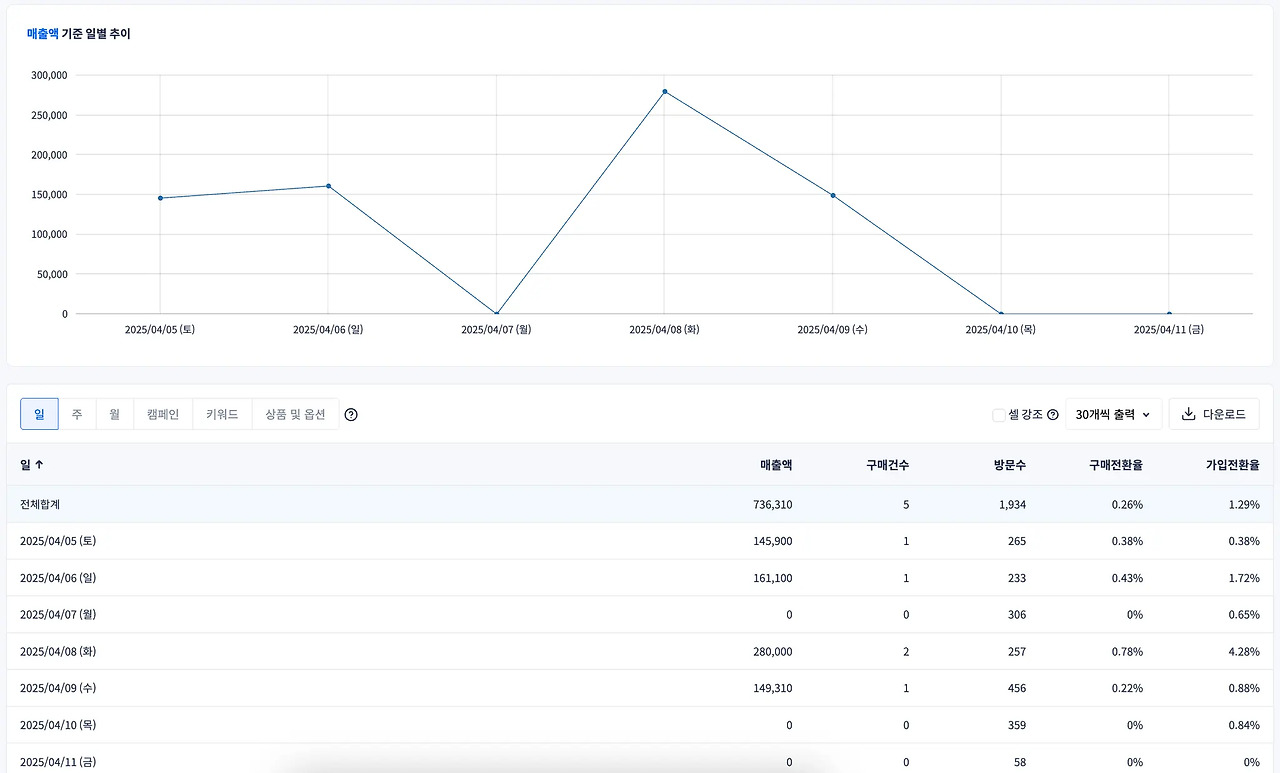Select the 2025/04/05 (토) table row date
The image size is (1280, 773).
tap(58, 541)
